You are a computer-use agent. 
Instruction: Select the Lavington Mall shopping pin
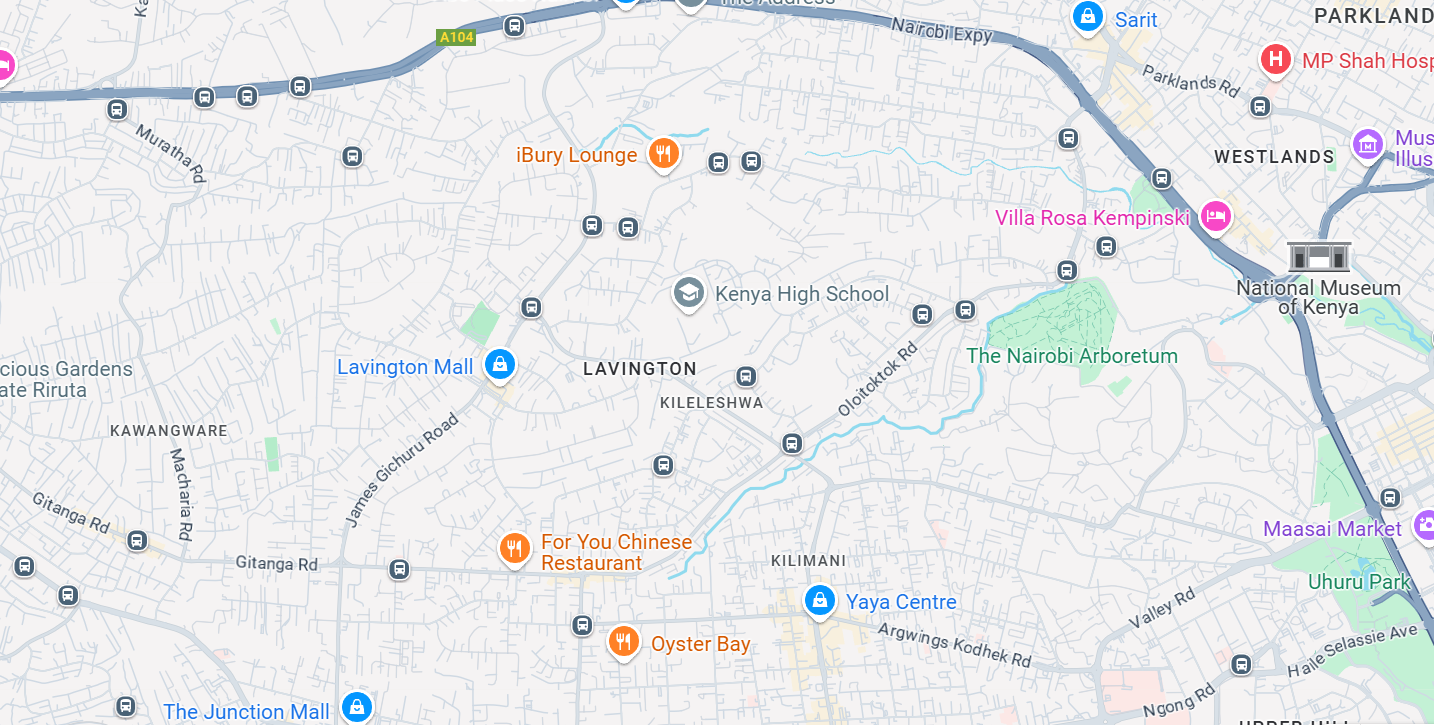500,364
